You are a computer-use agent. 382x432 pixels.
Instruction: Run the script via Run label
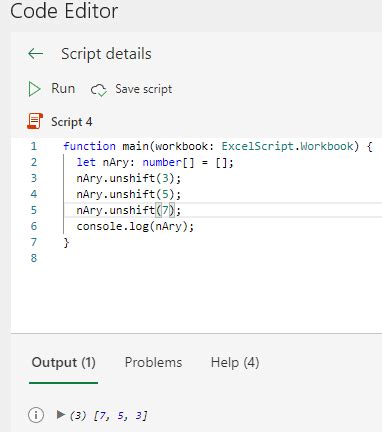[63, 89]
